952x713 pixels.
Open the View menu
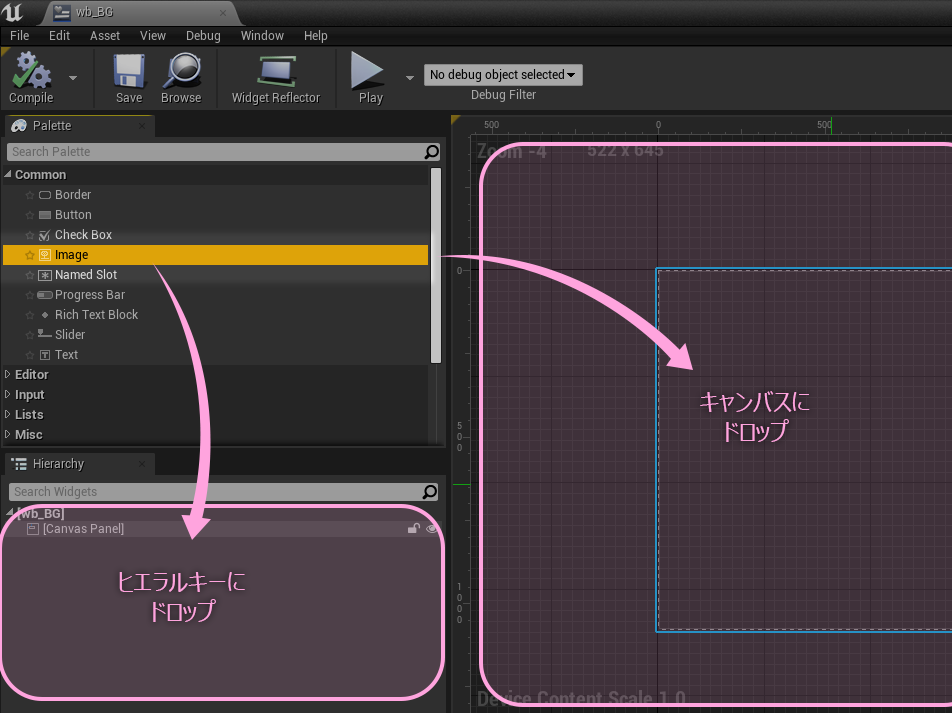click(x=152, y=36)
